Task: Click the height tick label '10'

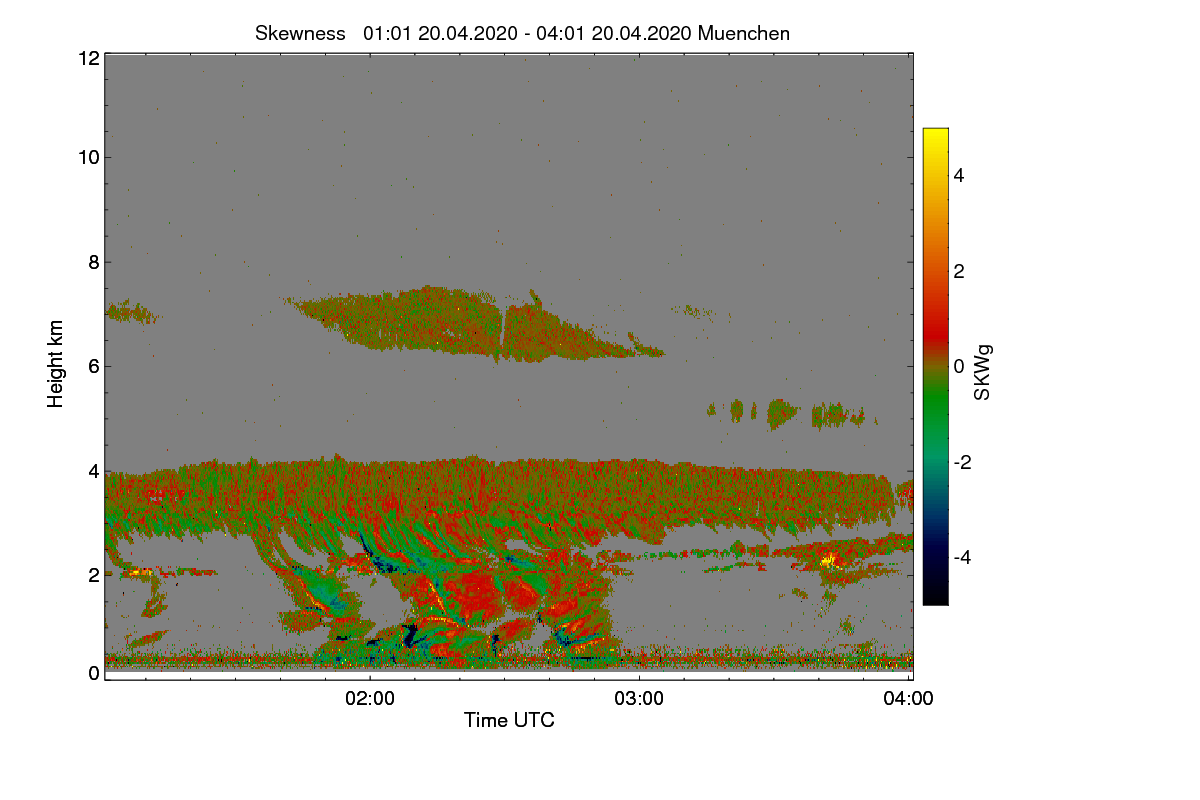Action: coord(87,157)
